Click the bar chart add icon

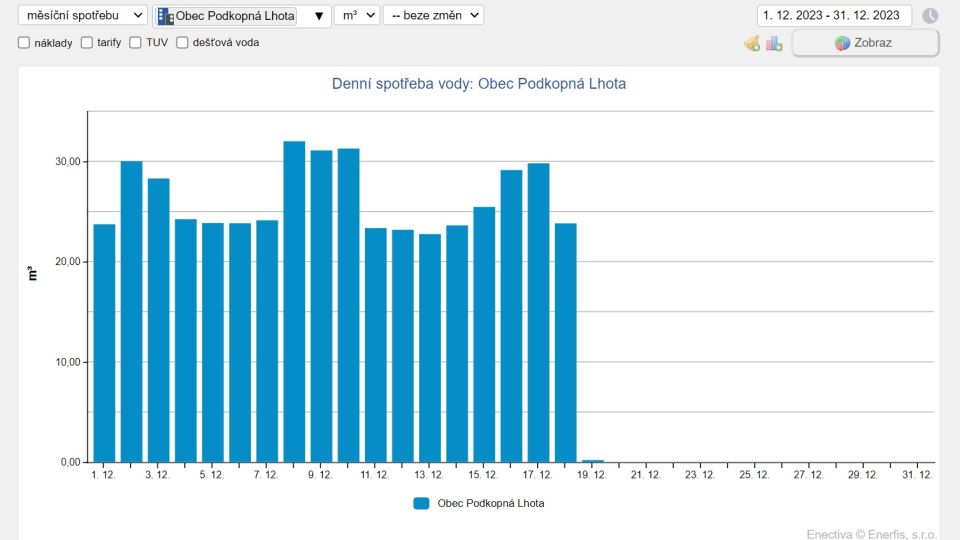[x=774, y=43]
